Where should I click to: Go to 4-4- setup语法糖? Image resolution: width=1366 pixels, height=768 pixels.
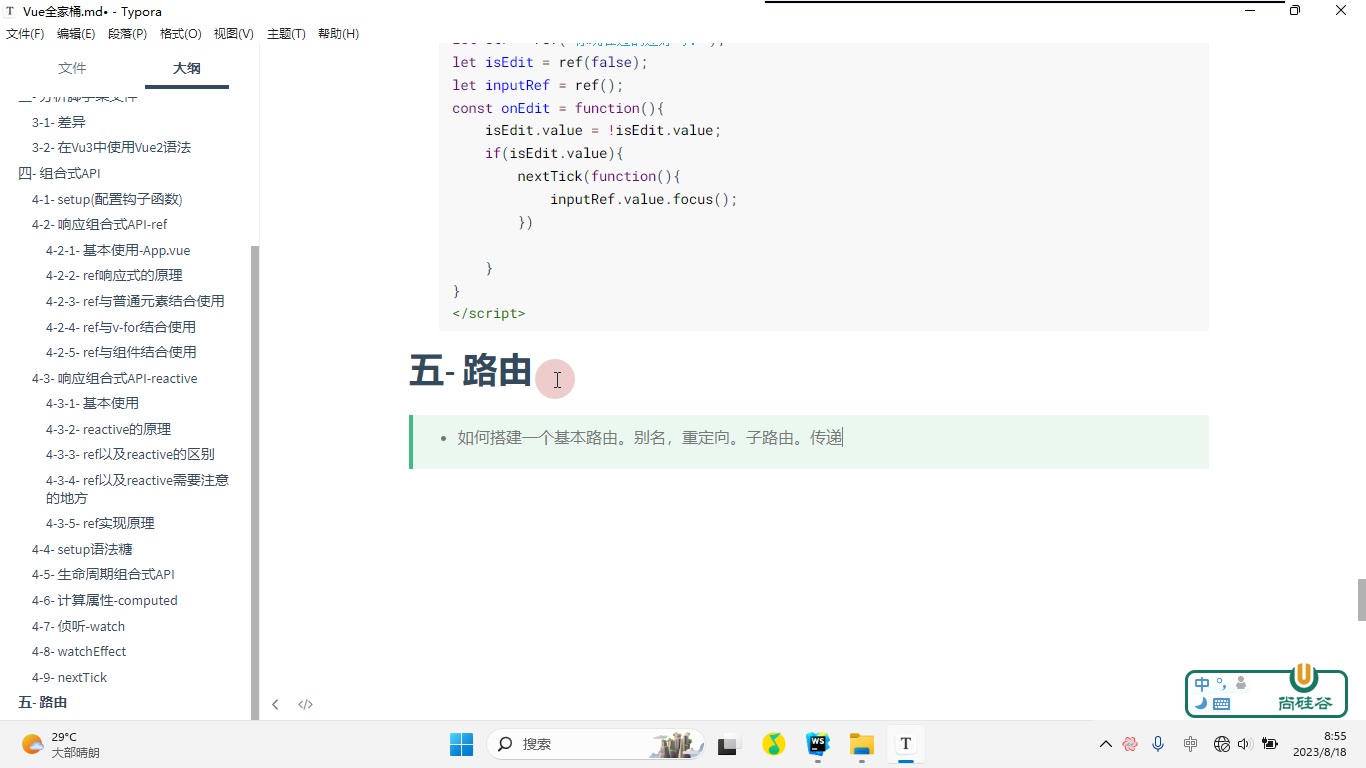tap(82, 549)
